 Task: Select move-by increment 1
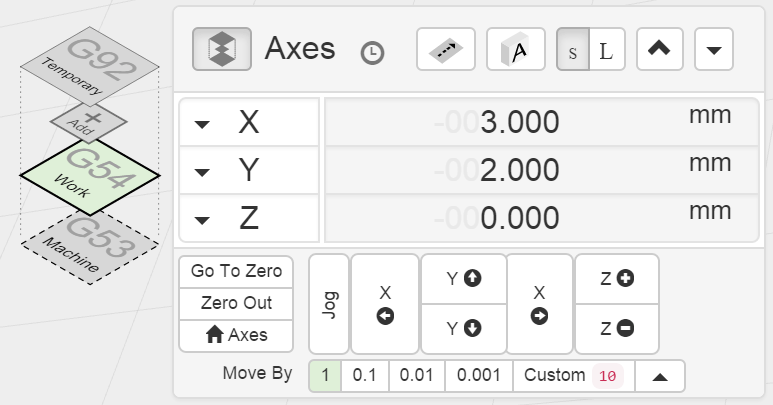[325, 375]
